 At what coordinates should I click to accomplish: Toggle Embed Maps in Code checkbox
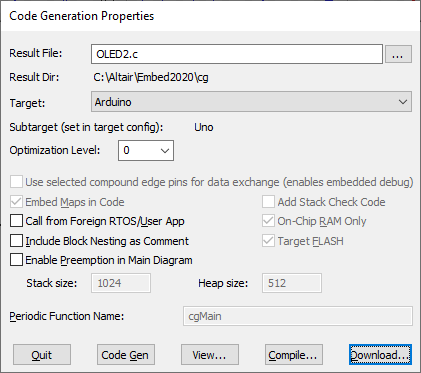point(16,202)
